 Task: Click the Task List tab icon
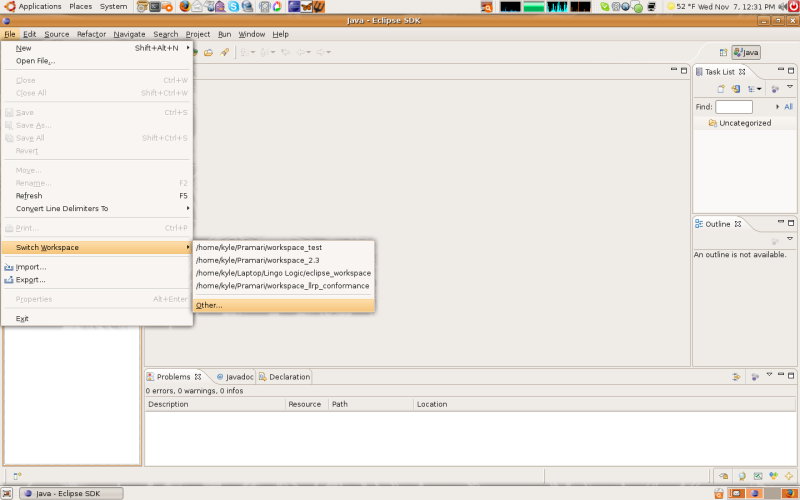pyautogui.click(x=699, y=71)
